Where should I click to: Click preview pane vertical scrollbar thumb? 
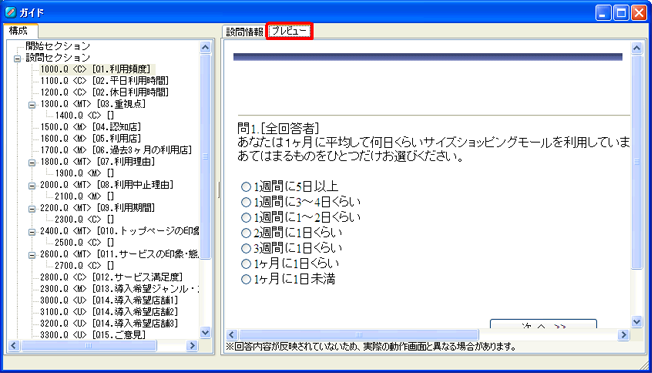tap(637, 162)
